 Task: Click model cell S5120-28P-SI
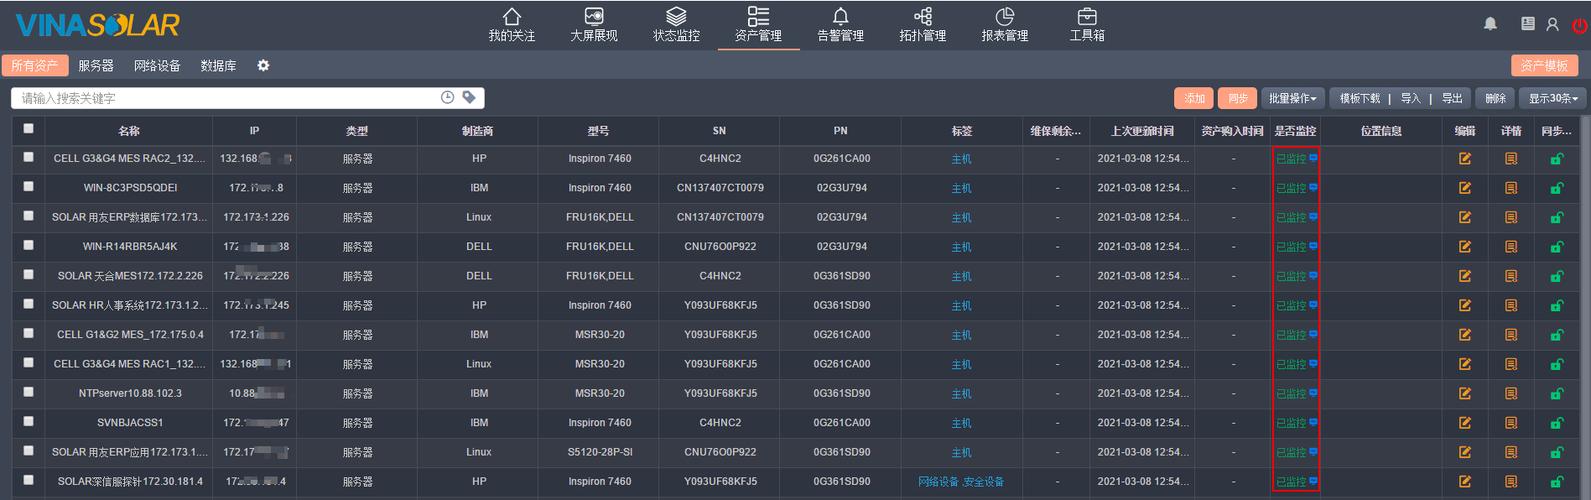(x=600, y=452)
